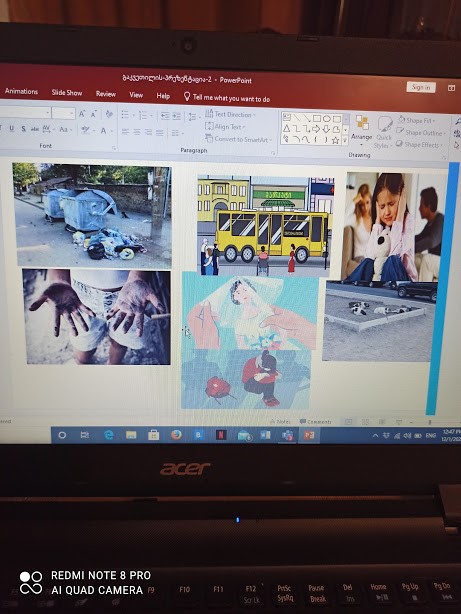Increase font size with the larger A icon
Viewport: 461px width, 614px height.
[x=82, y=114]
